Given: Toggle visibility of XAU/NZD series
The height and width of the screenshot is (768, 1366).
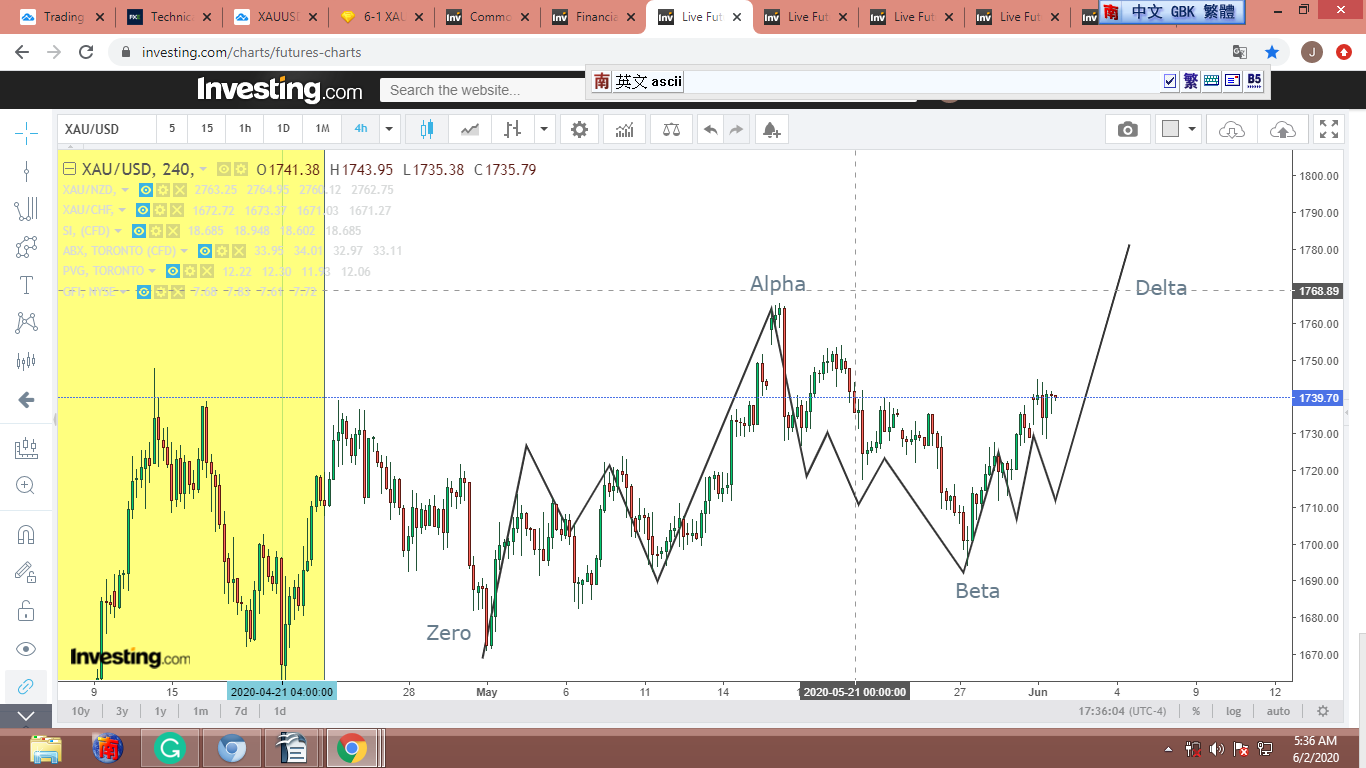Looking at the screenshot, I should click(145, 190).
